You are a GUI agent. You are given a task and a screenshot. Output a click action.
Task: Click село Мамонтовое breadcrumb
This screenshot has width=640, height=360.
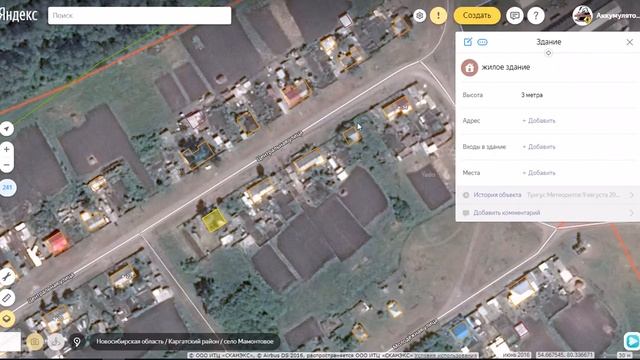tap(249, 341)
